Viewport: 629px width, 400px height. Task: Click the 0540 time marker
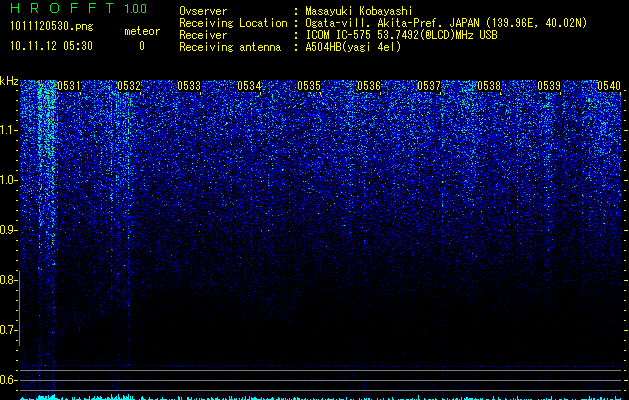point(609,86)
